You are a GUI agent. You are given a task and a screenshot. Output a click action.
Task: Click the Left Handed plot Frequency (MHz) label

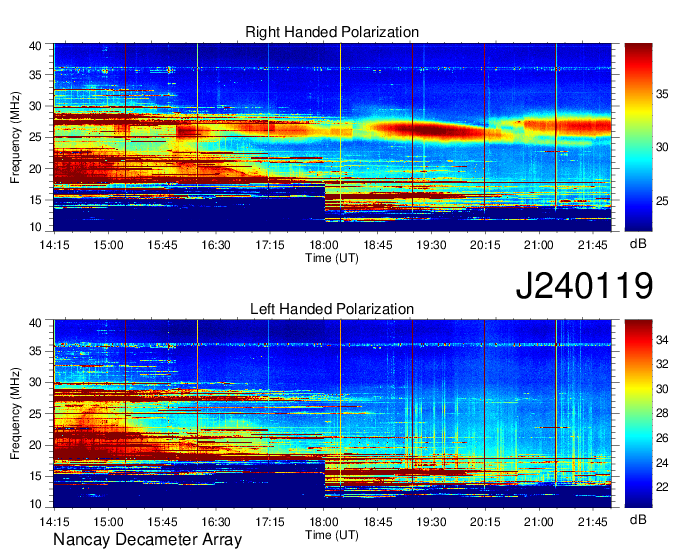tap(15, 414)
